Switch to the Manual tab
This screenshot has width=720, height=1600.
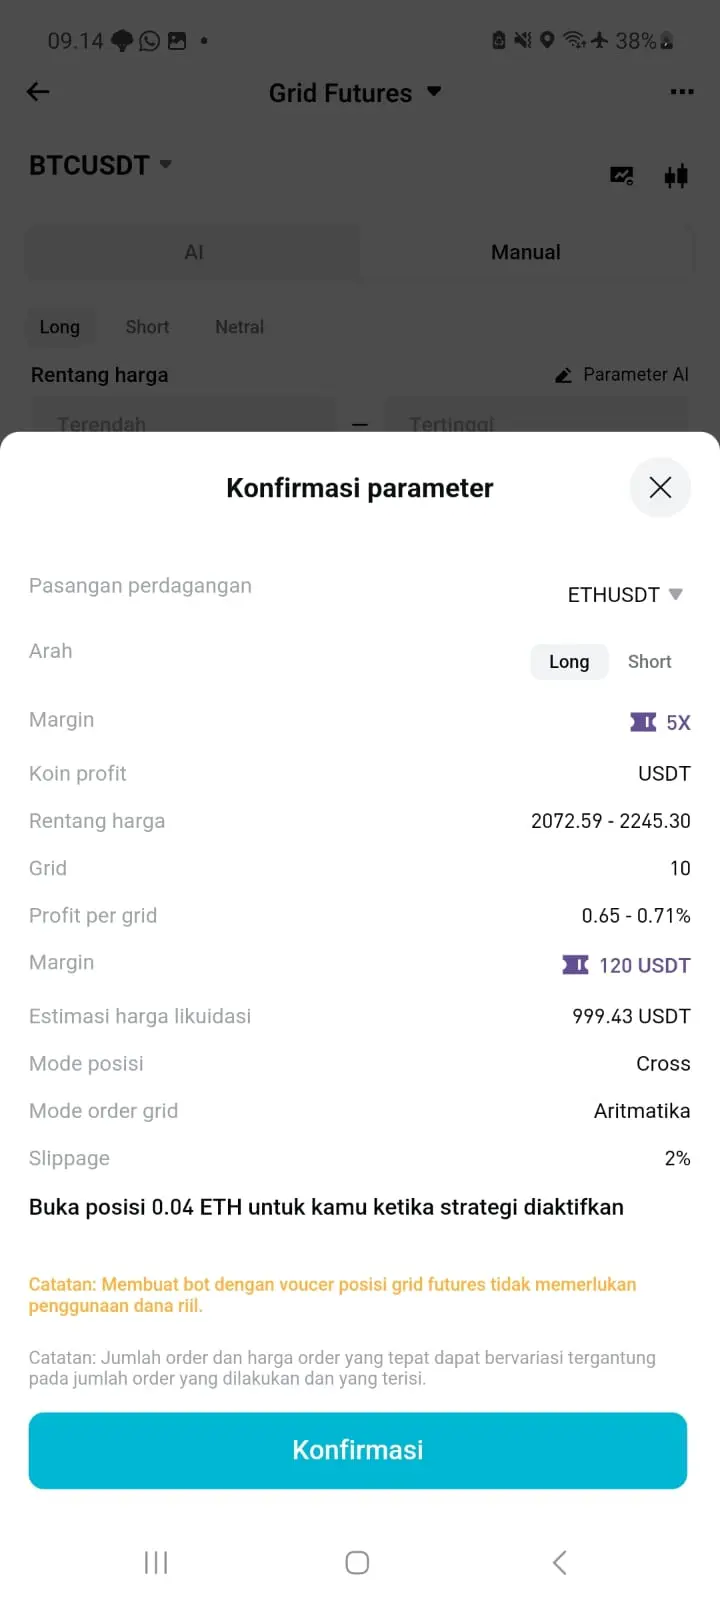(526, 253)
